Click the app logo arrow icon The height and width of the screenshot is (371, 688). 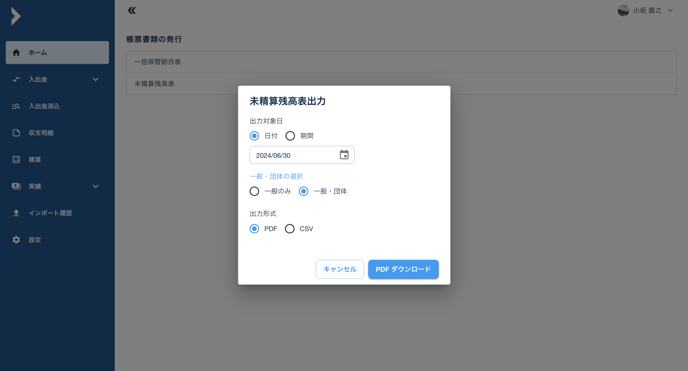[16, 16]
